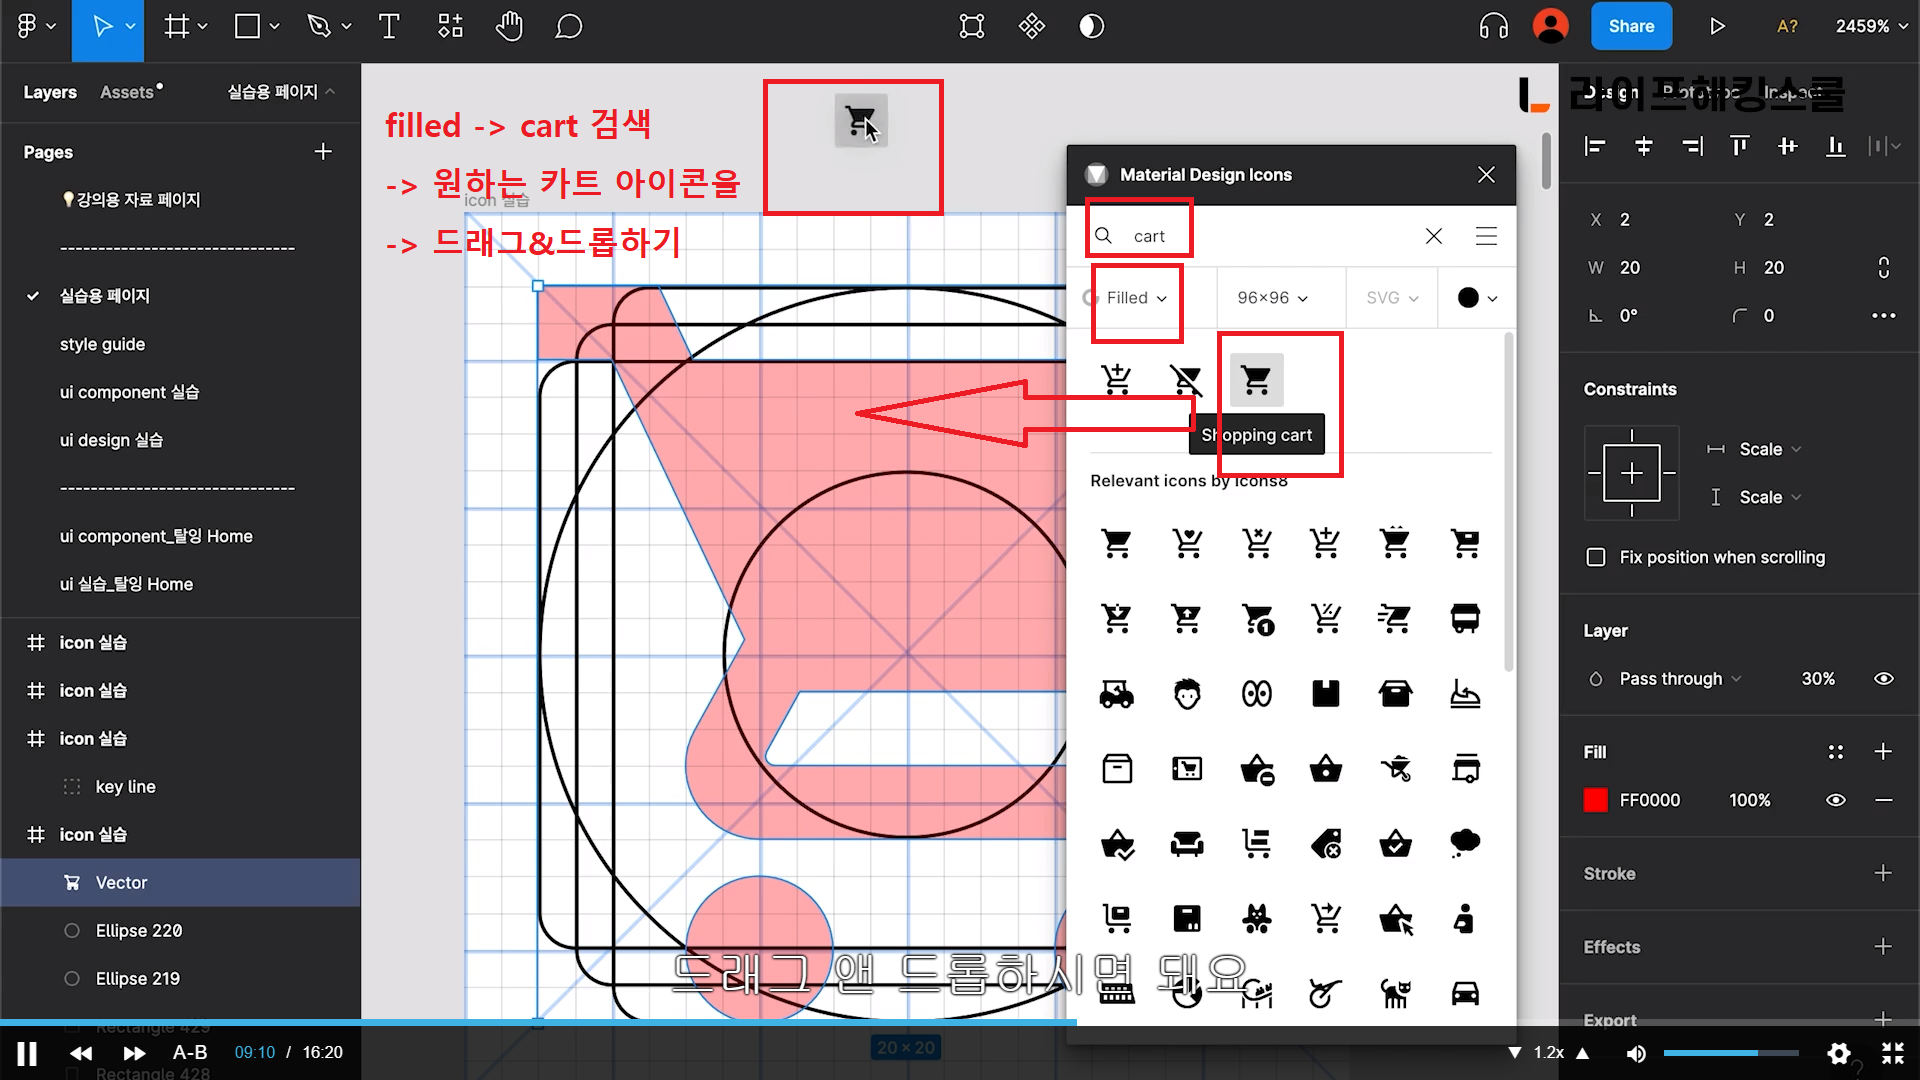The width and height of the screenshot is (1920, 1080).
Task: Enable Fix position when scrolling
Action: [x=1596, y=557]
